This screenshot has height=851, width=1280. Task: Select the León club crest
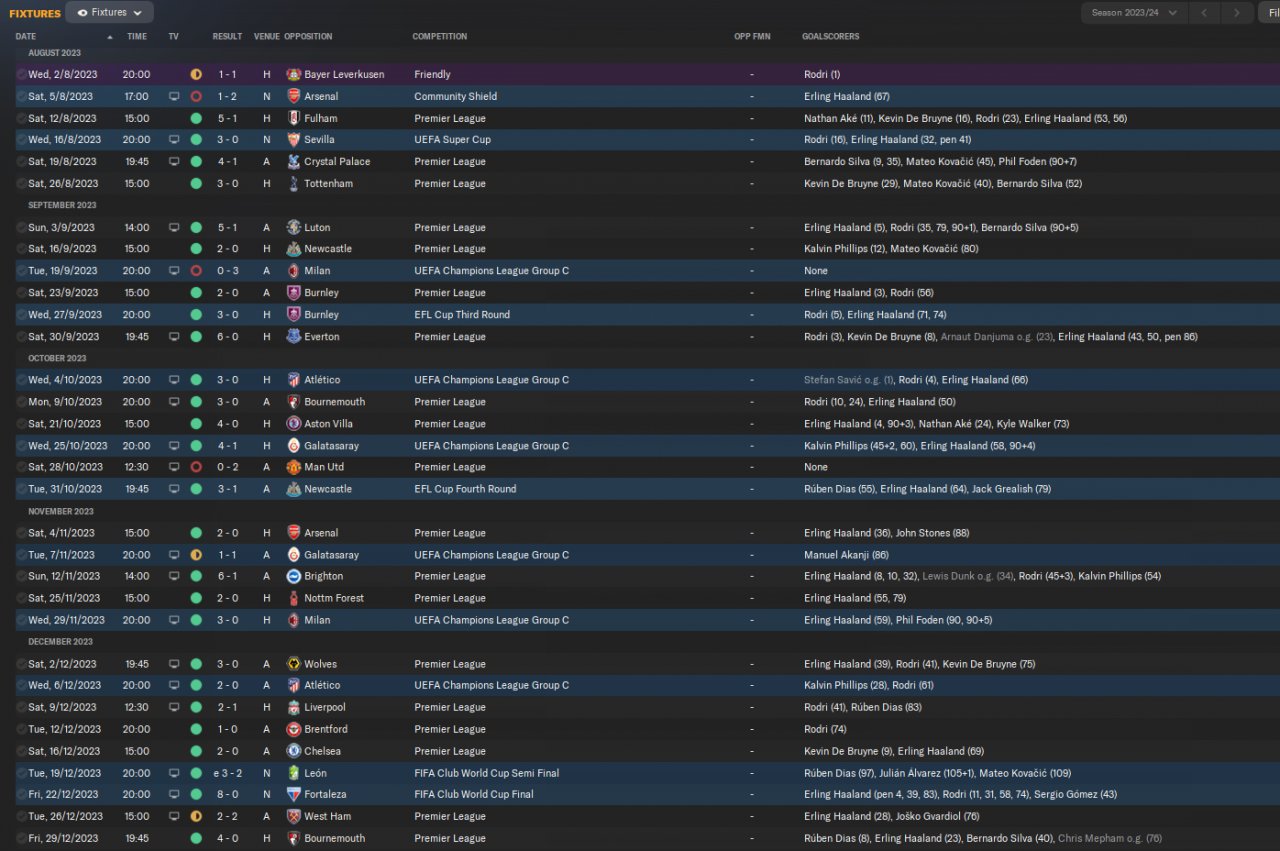[294, 773]
